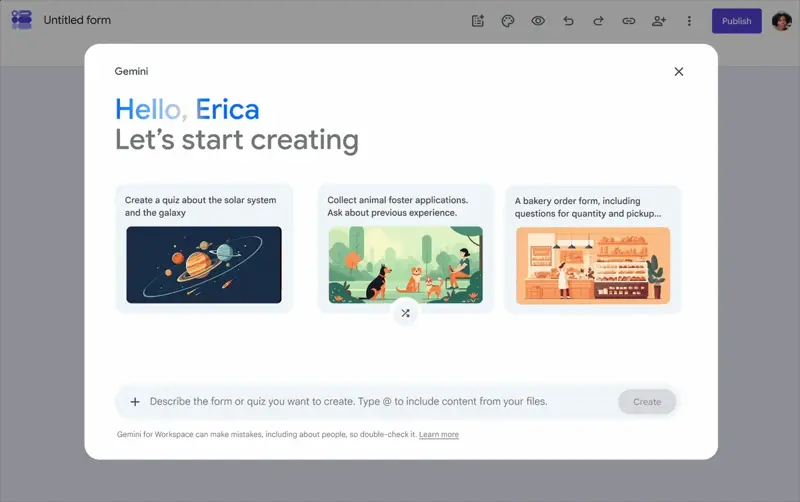Screen dimensions: 800x502
Task: Open the customize theme palette icon
Action: [x=508, y=21]
